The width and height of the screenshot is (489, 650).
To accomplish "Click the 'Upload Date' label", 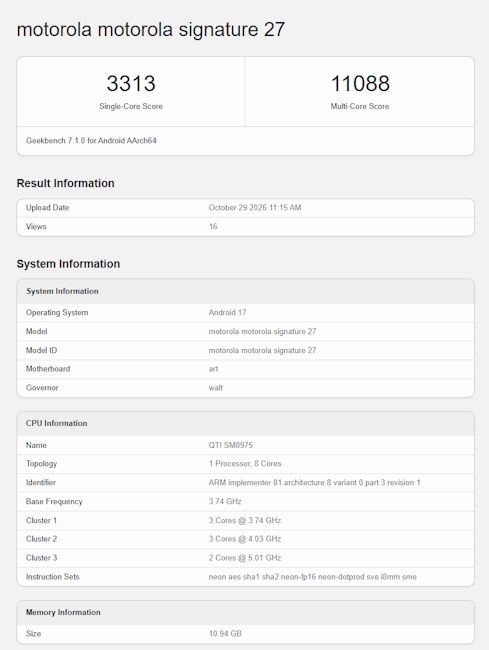I will tap(47, 208).
